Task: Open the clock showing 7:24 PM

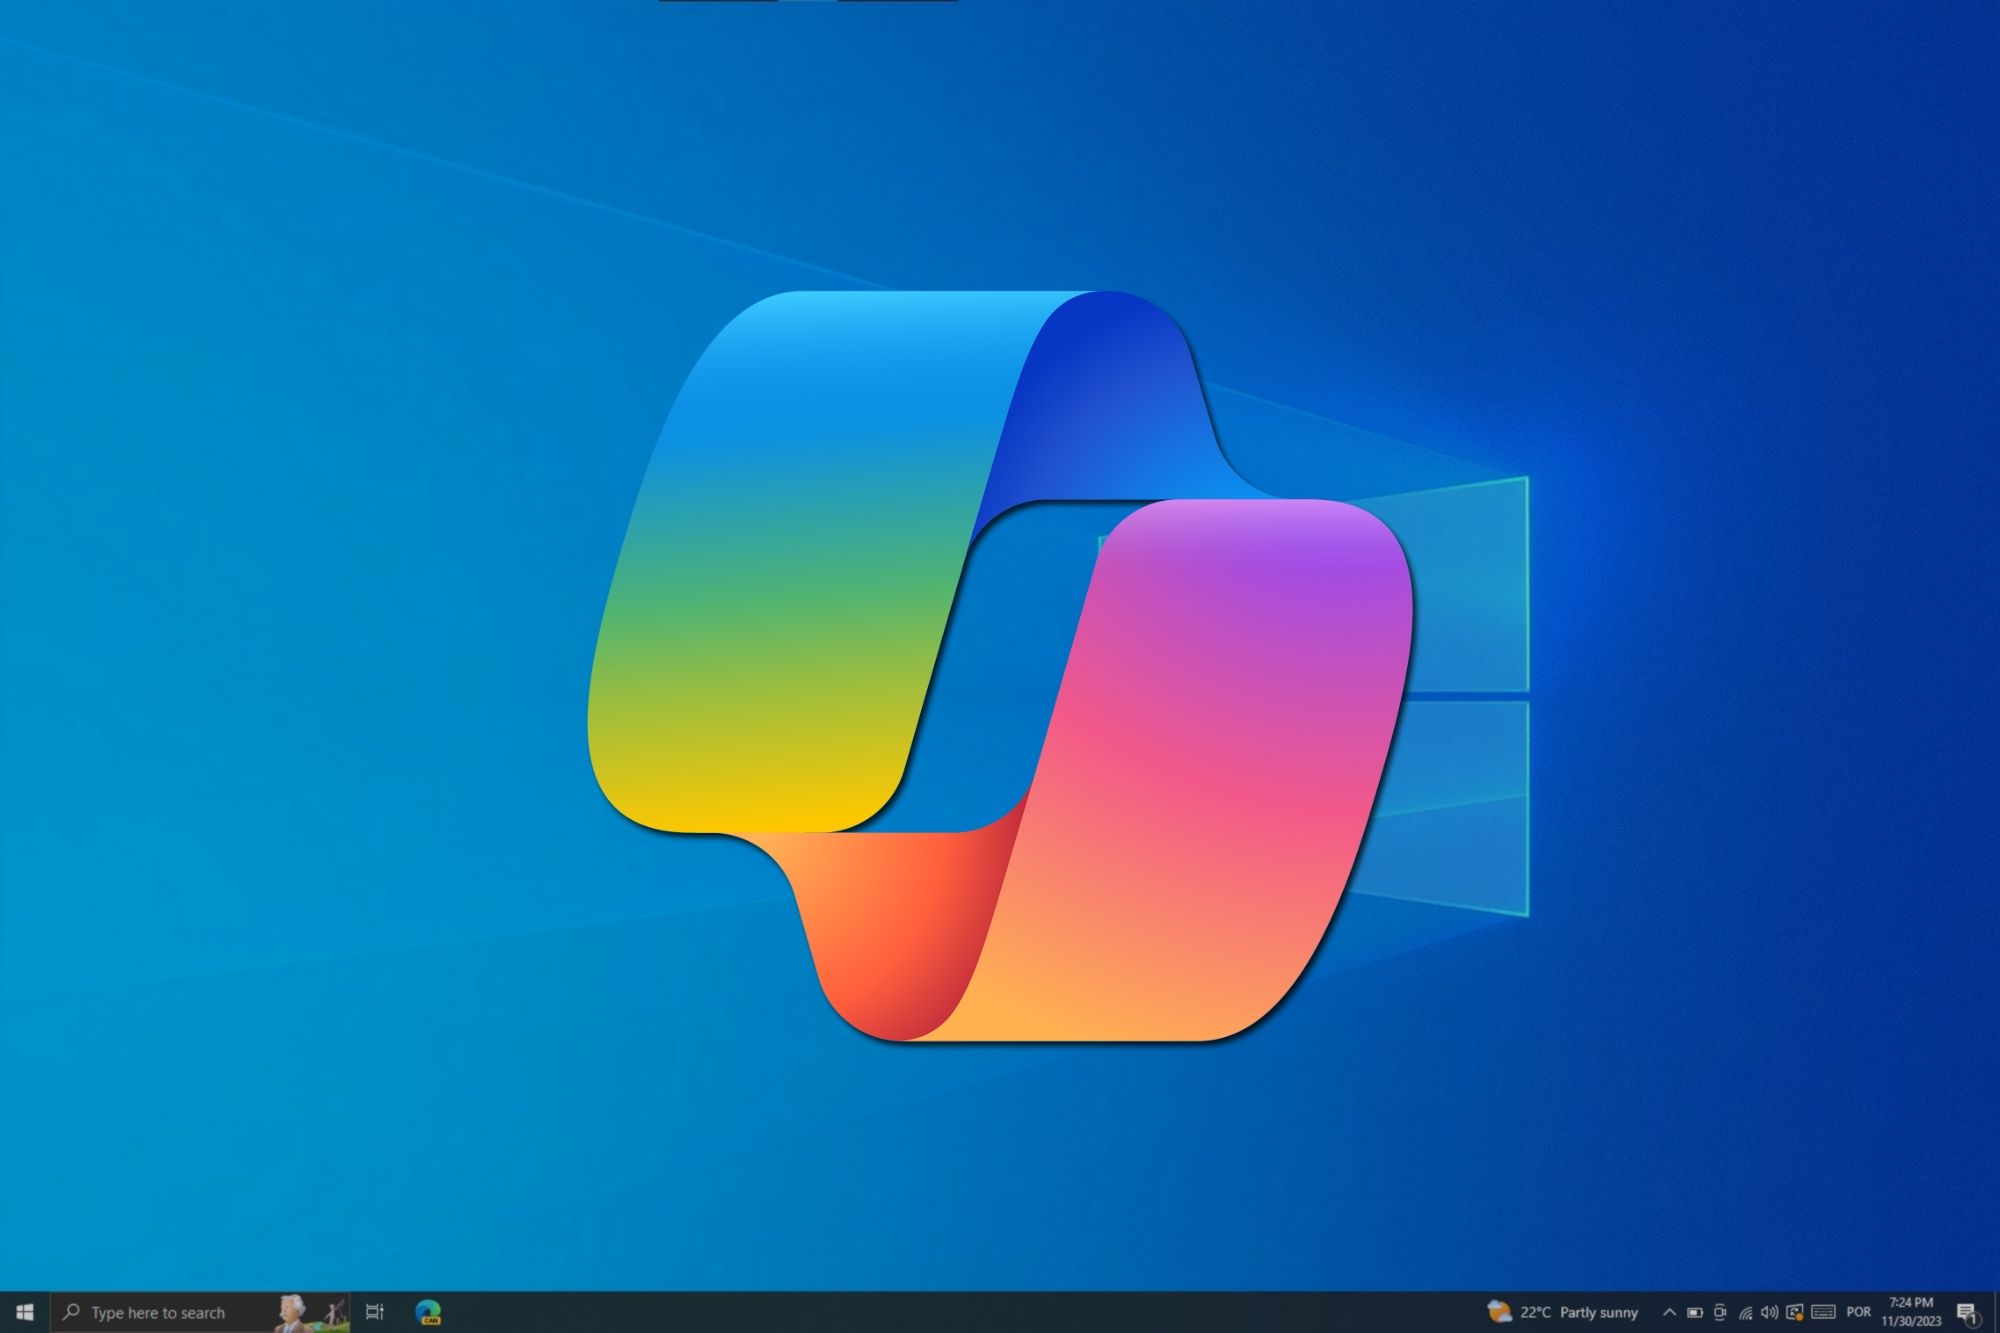Action: tap(1911, 1312)
